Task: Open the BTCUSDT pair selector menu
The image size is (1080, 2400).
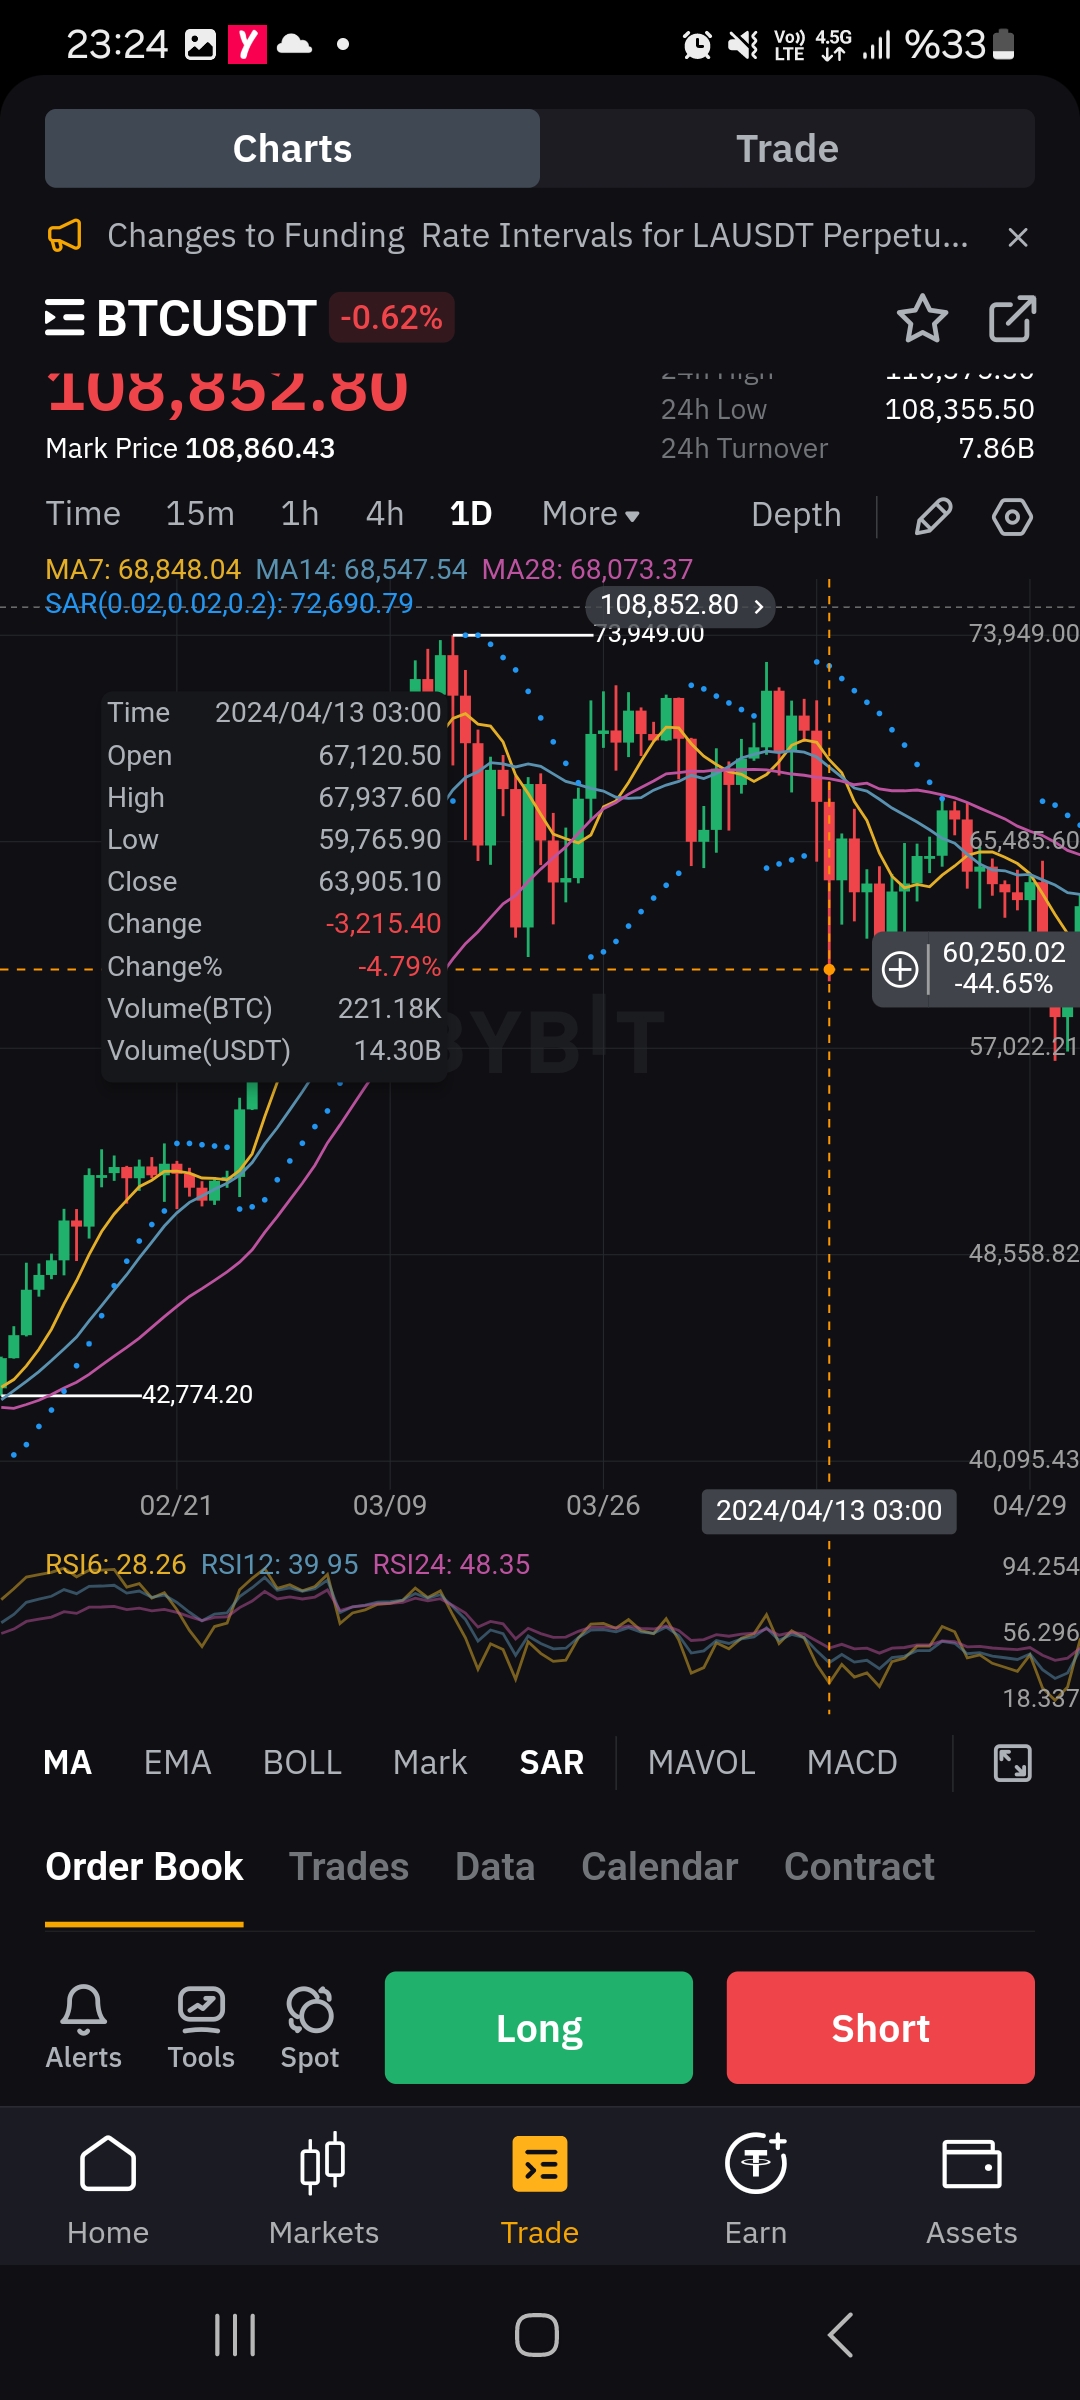Action: [65, 318]
